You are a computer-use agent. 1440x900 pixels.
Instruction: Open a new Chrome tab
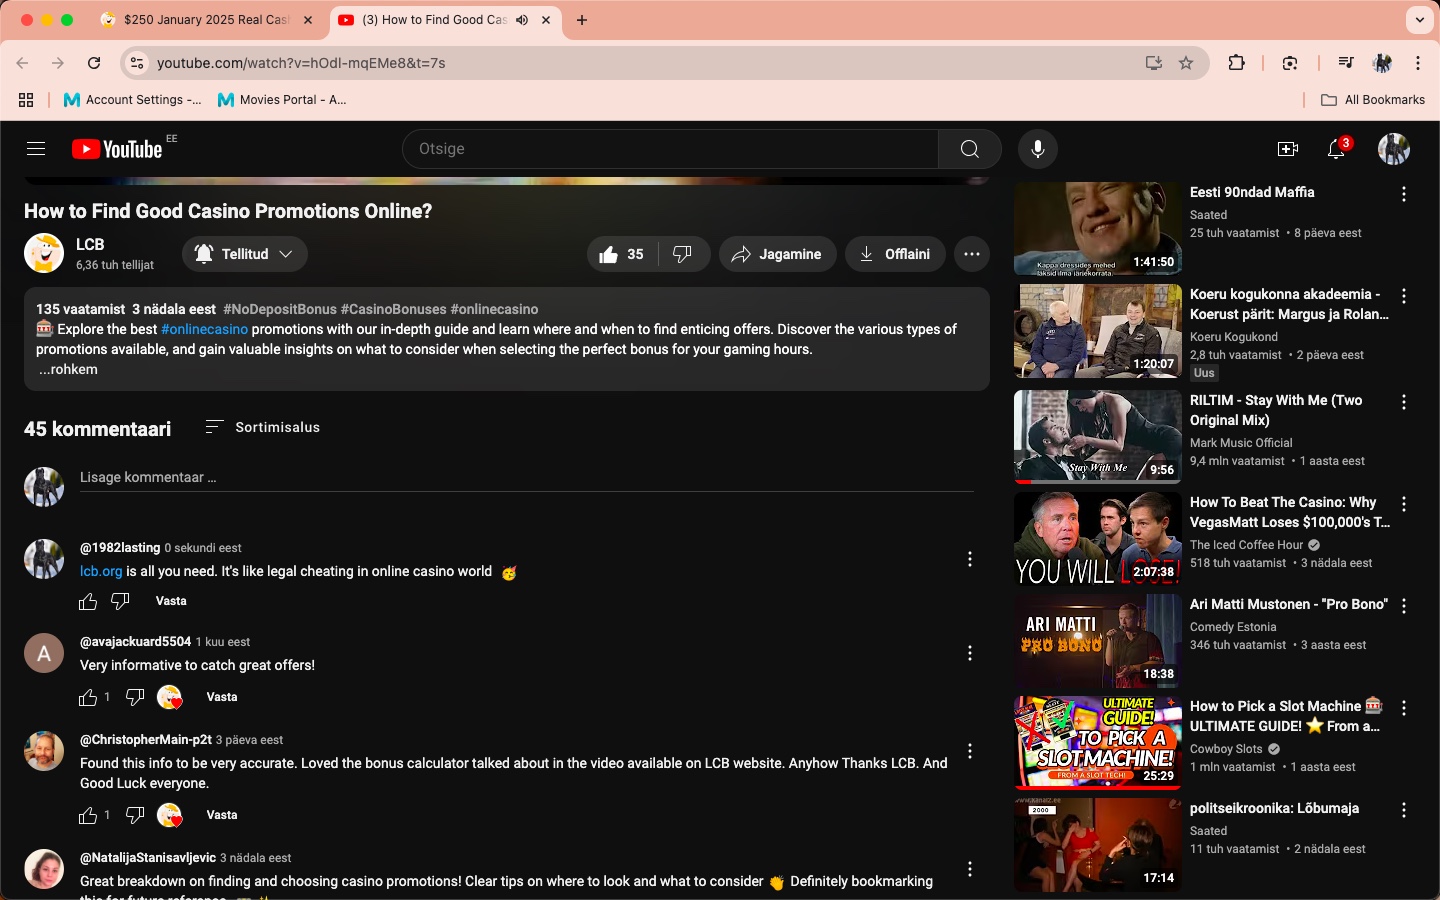coord(582,20)
